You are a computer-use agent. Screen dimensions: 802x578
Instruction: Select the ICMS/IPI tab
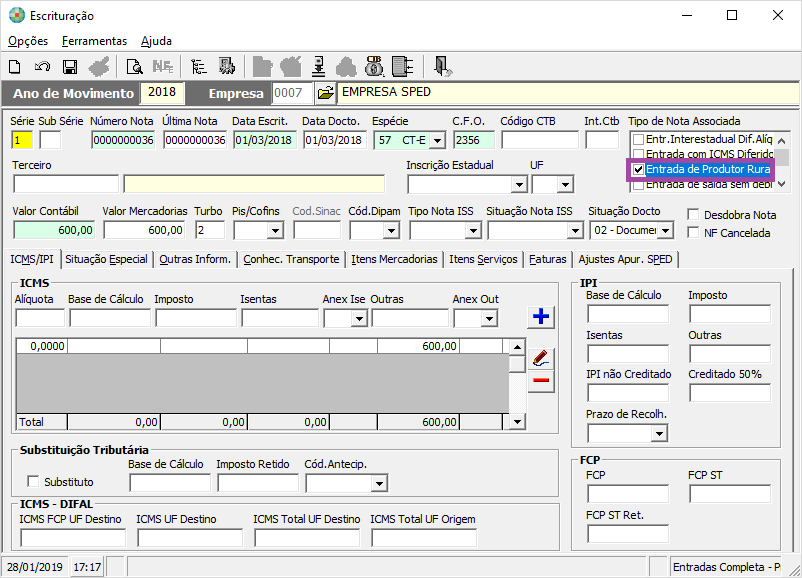coord(32,259)
